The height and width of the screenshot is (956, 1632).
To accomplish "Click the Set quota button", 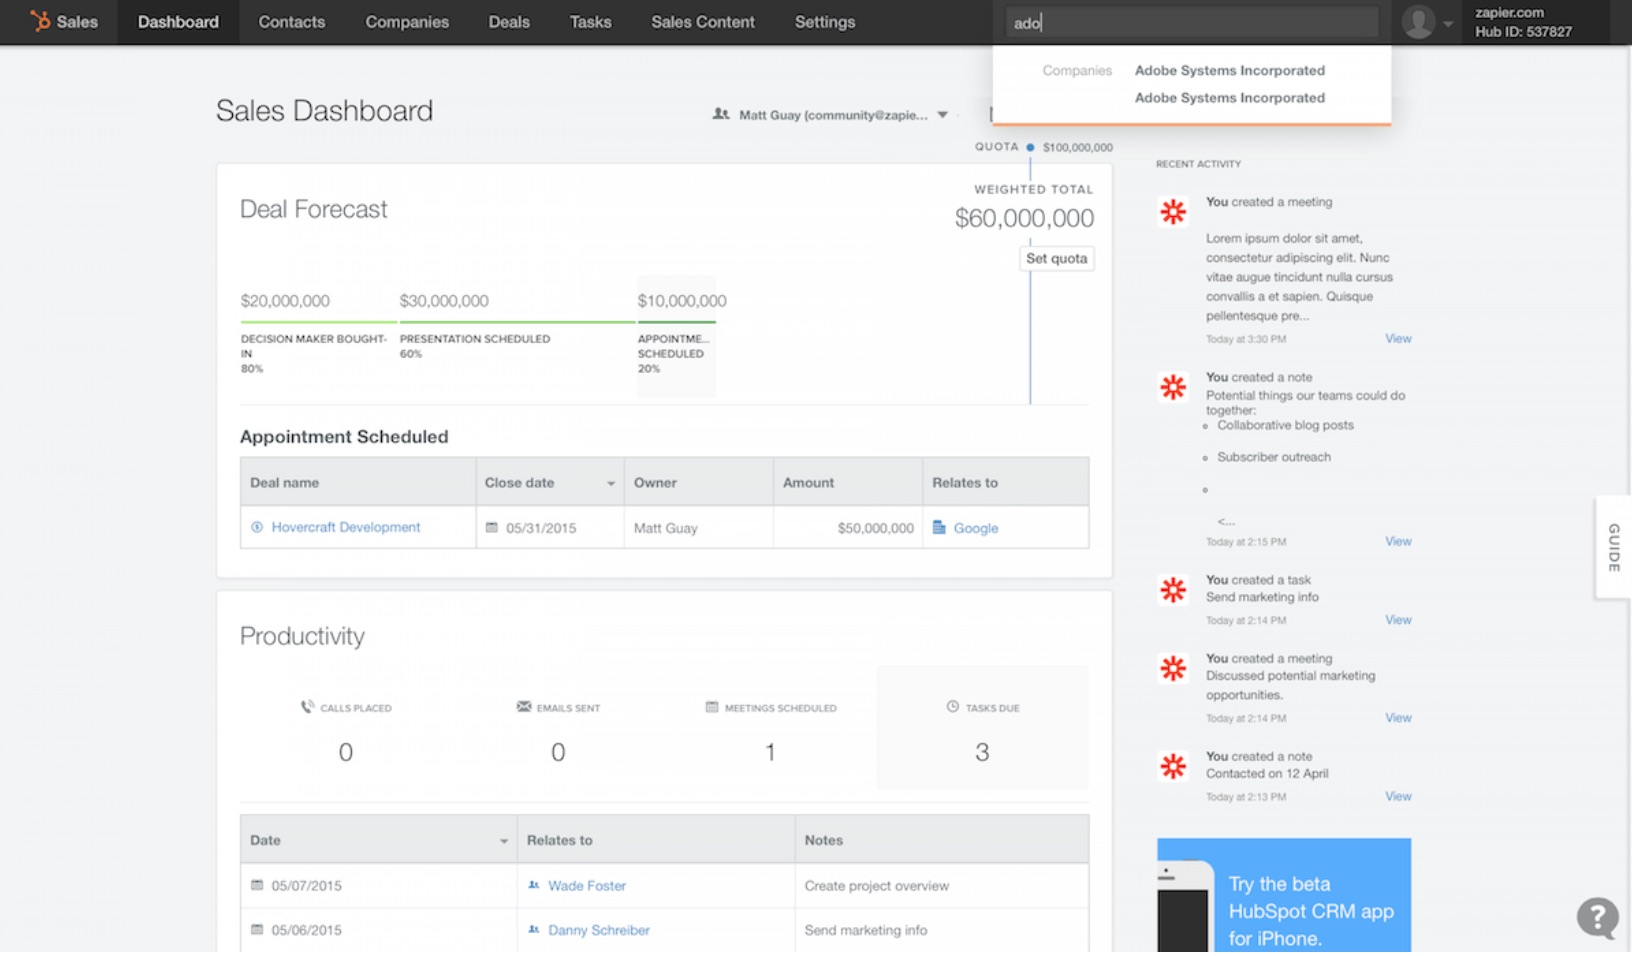I will (x=1056, y=258).
